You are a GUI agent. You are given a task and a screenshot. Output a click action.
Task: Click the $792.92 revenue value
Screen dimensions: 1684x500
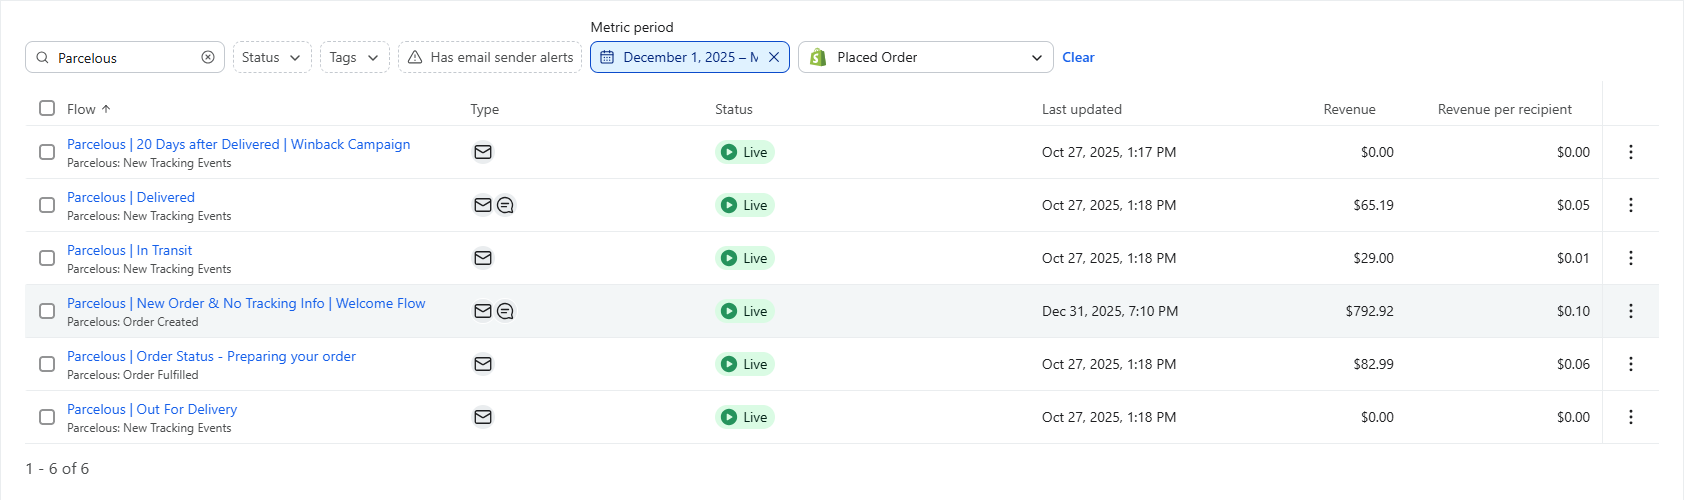click(1370, 311)
